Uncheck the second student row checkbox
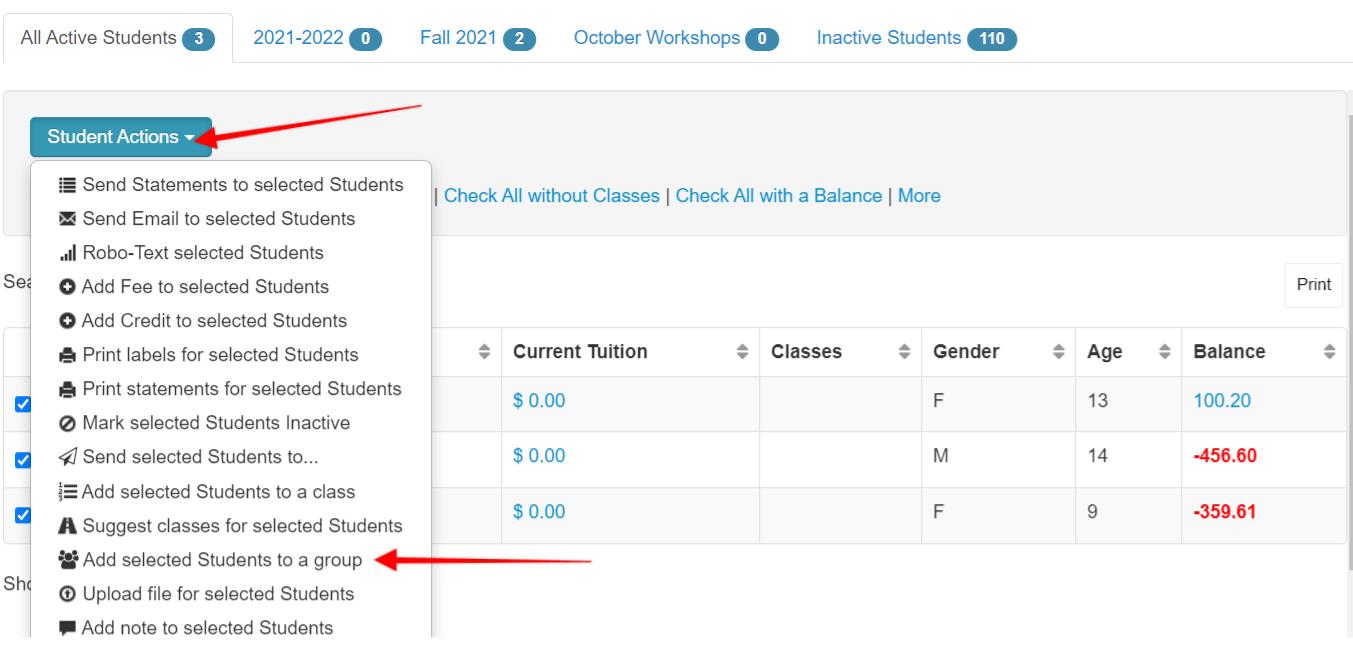Screen dimensions: 1353x653 point(23,460)
